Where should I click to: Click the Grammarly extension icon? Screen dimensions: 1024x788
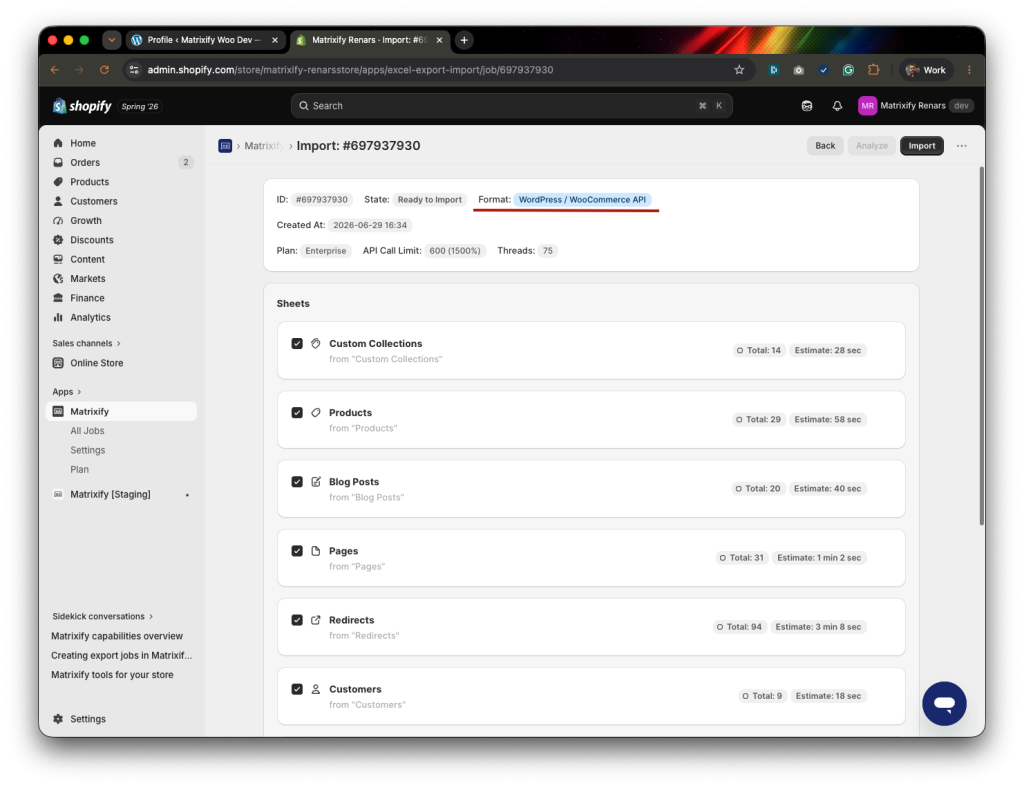coord(848,70)
